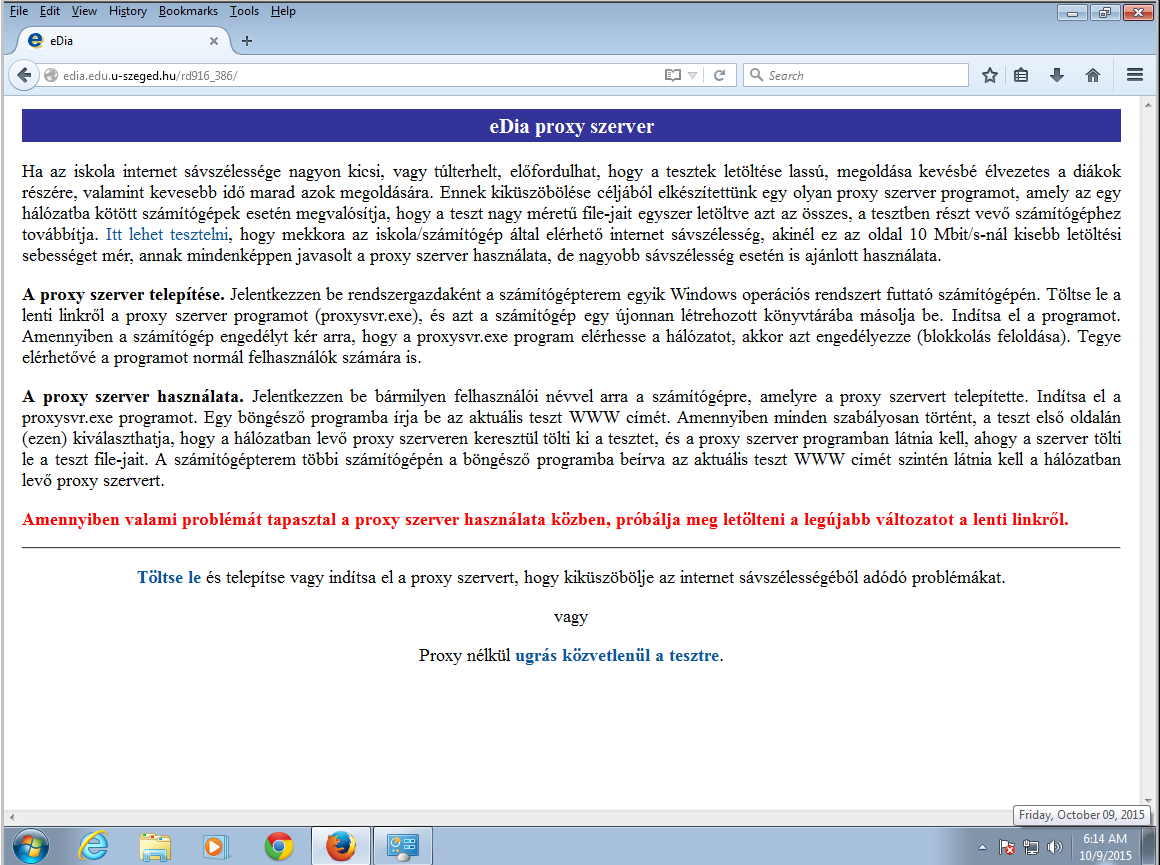Screen dimensions: 1160x865
Task: Show bookmarks list icon
Action: pyautogui.click(x=1021, y=75)
